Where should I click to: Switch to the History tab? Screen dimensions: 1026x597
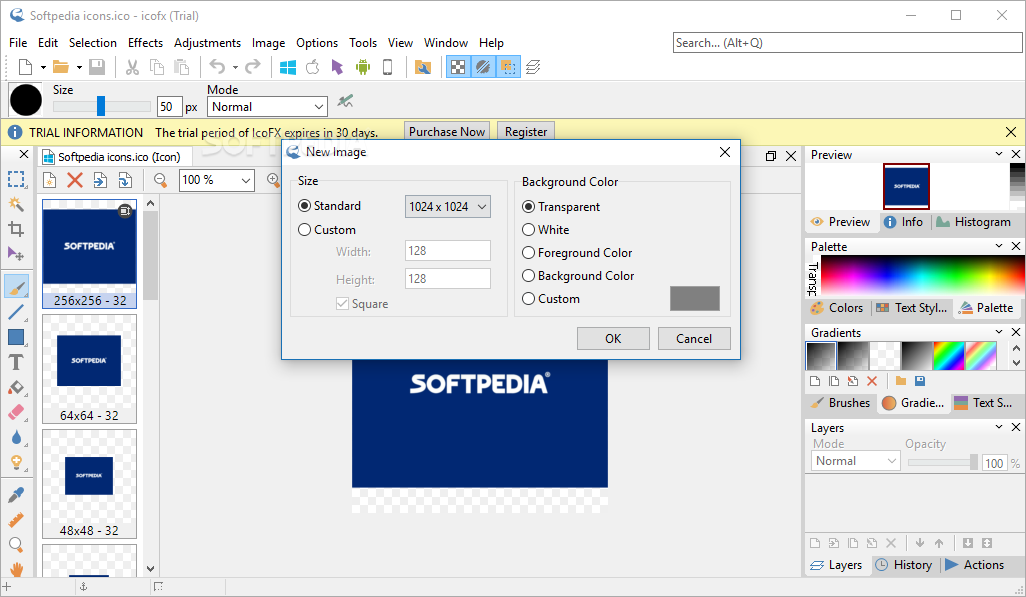point(904,565)
